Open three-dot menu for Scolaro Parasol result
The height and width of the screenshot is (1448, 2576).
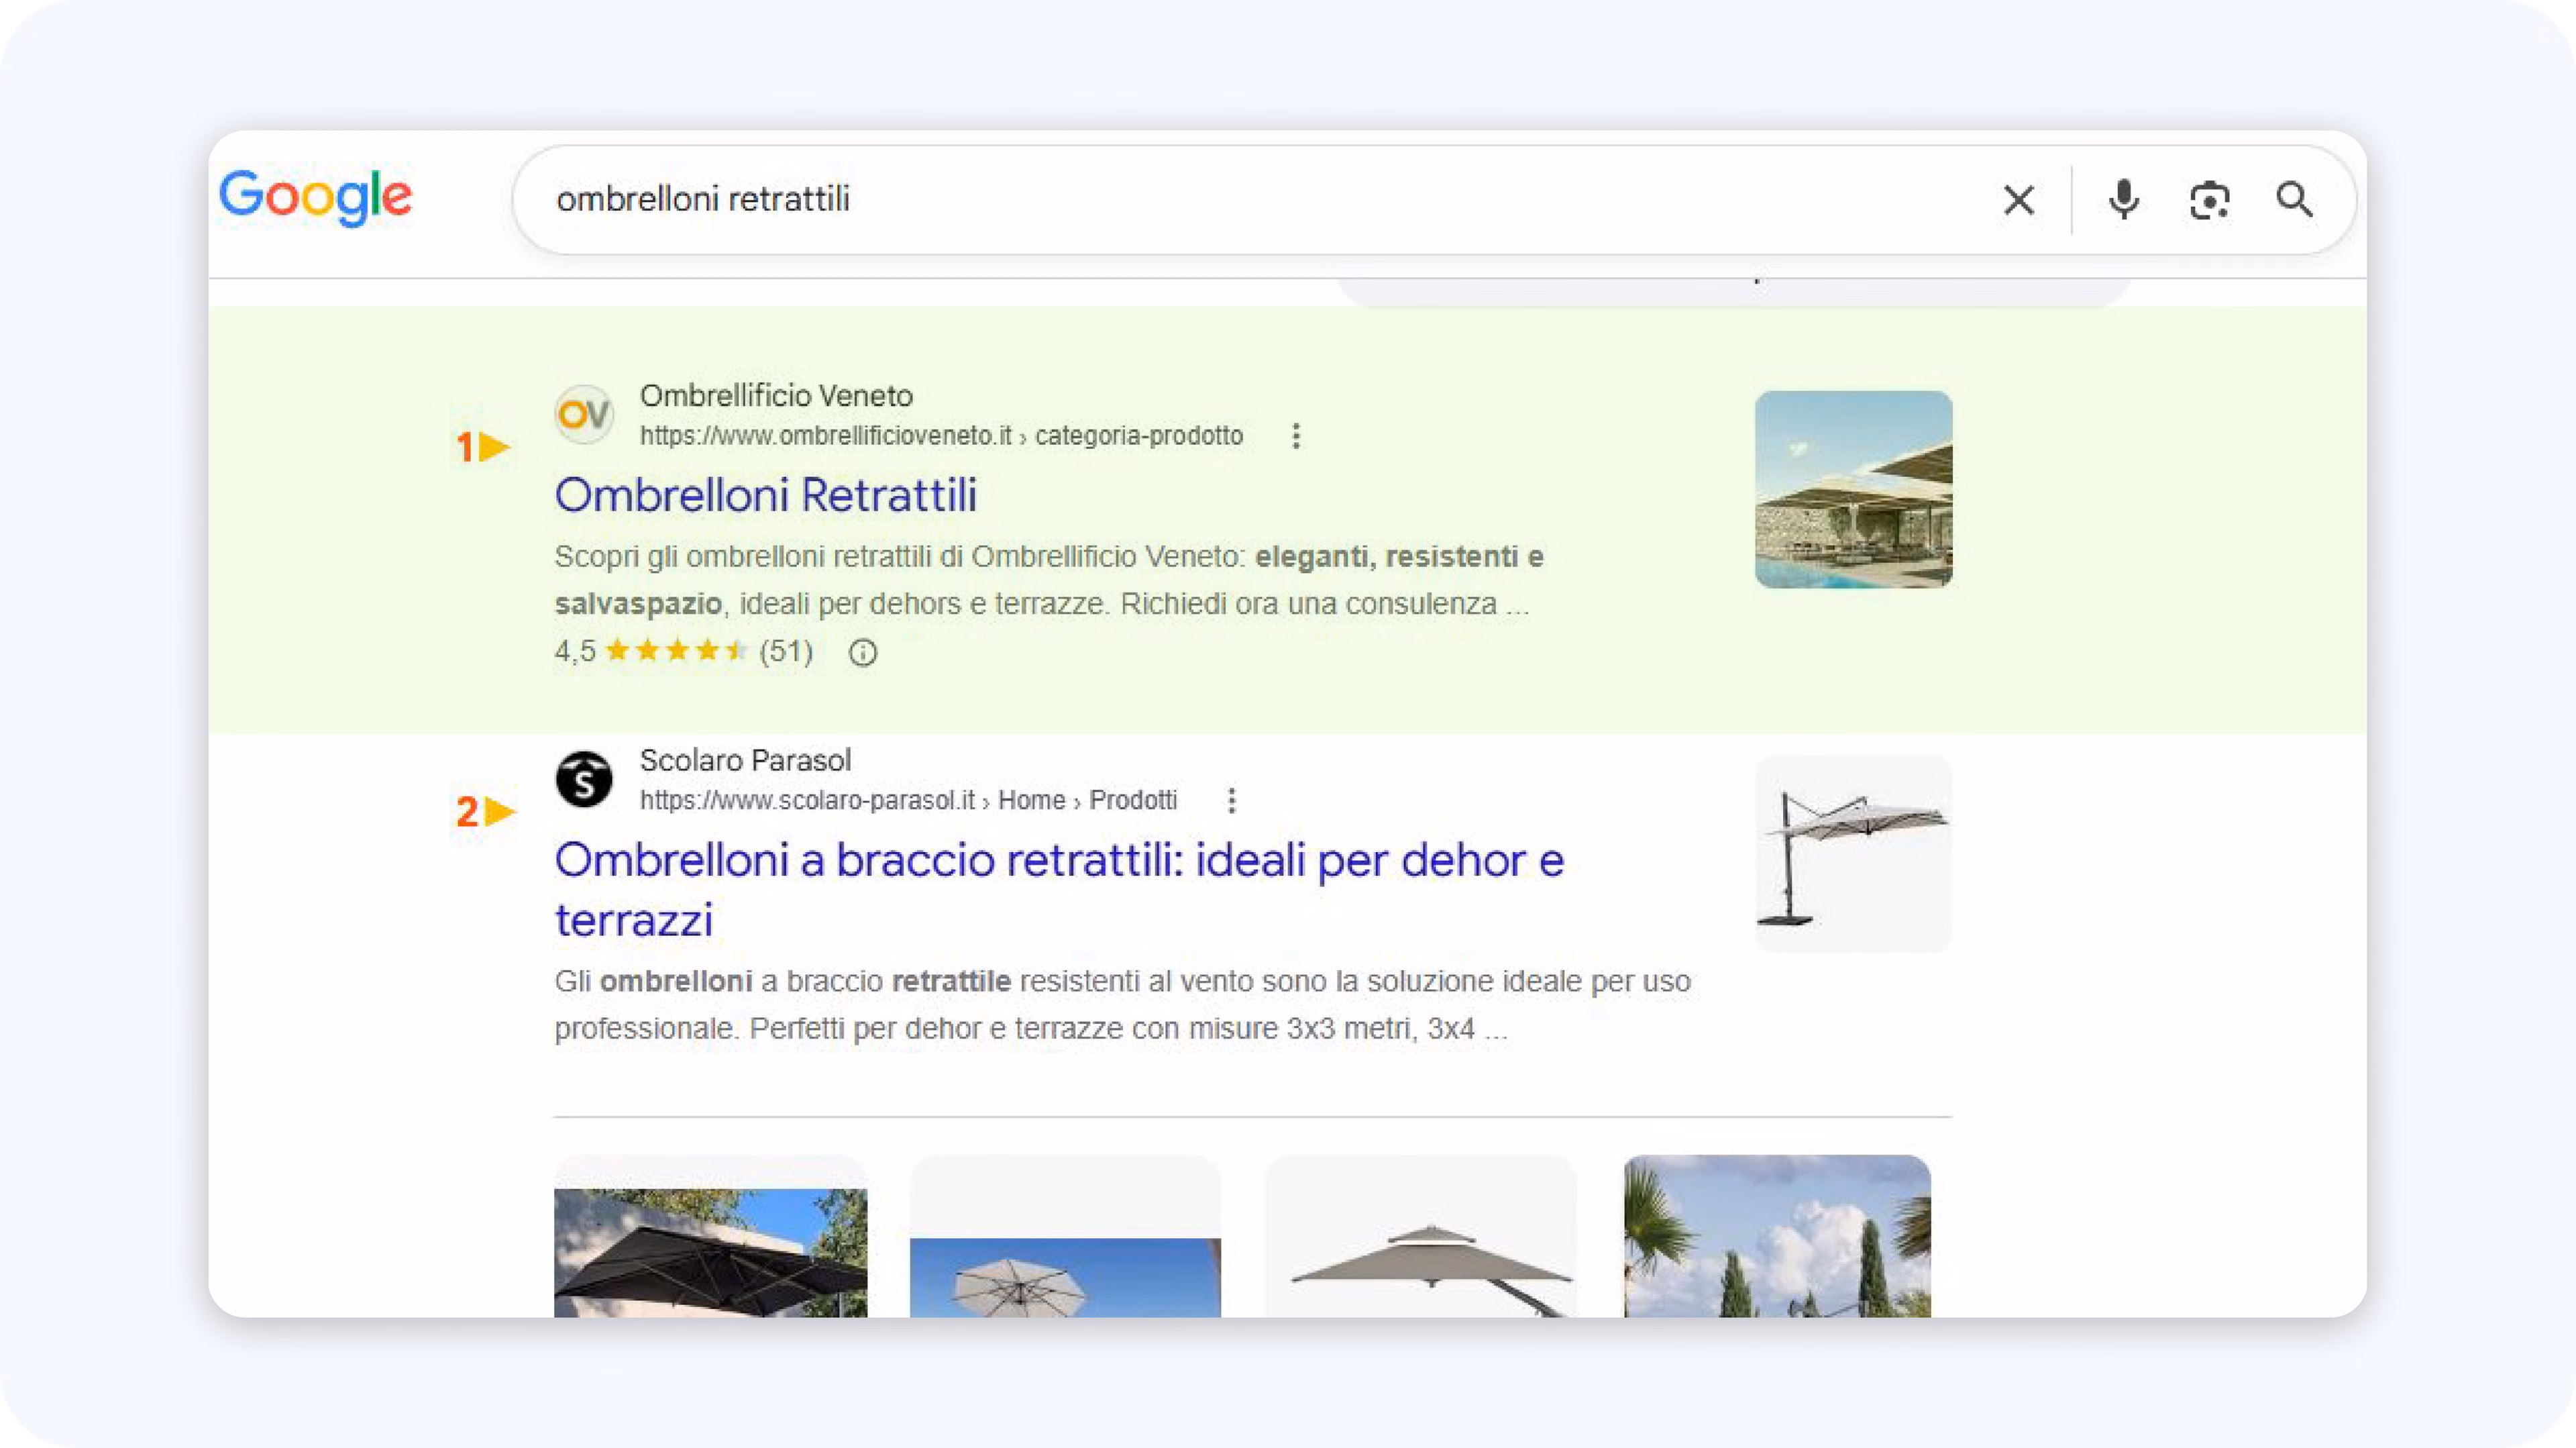pyautogui.click(x=1232, y=800)
